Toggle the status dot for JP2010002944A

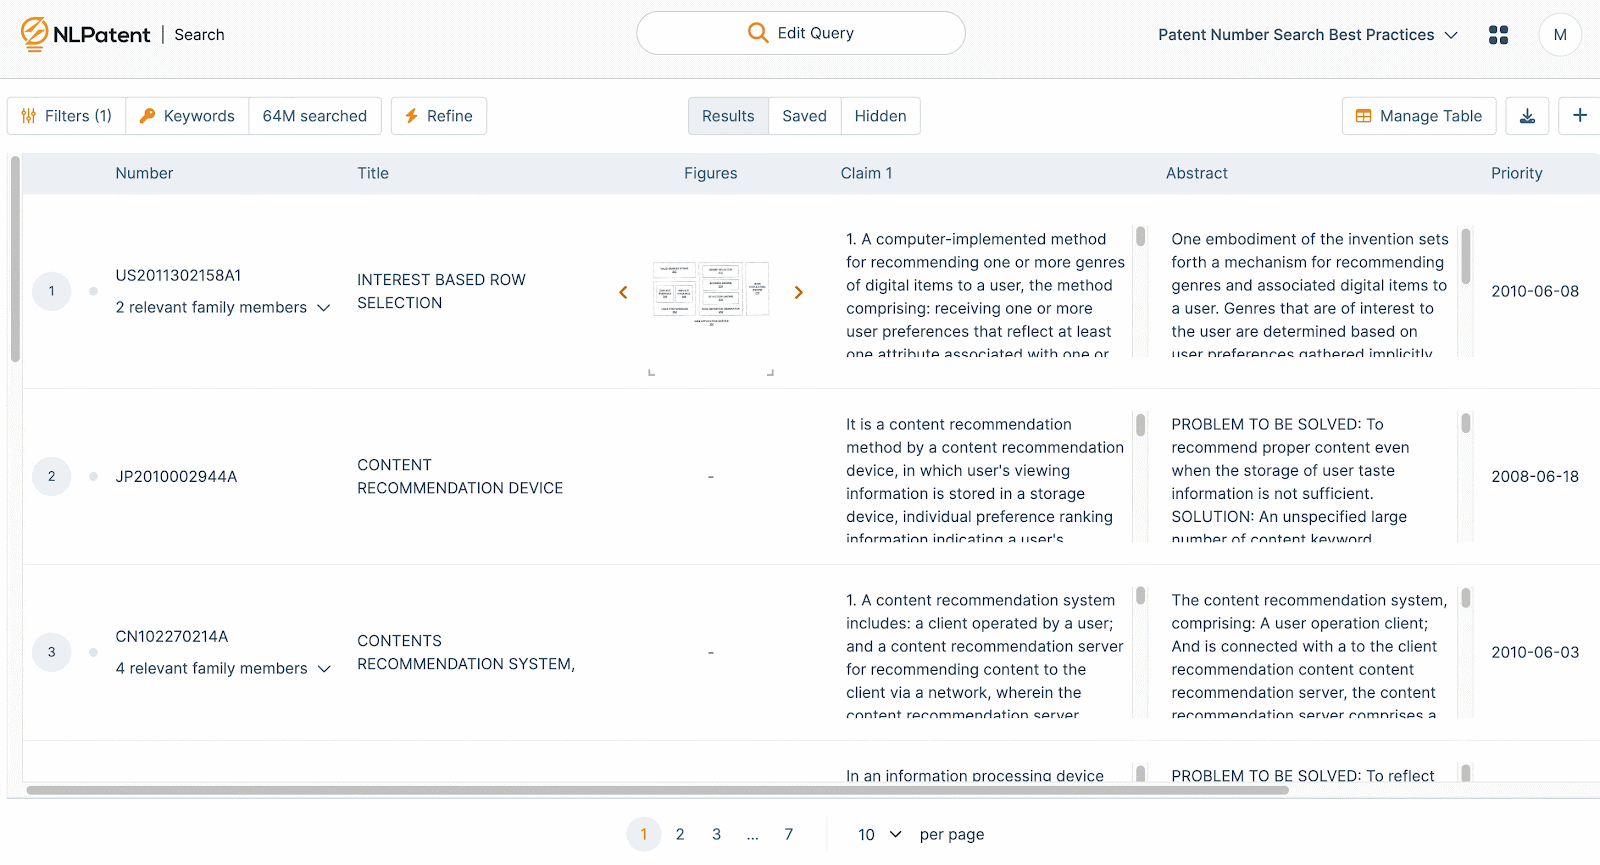tap(93, 477)
